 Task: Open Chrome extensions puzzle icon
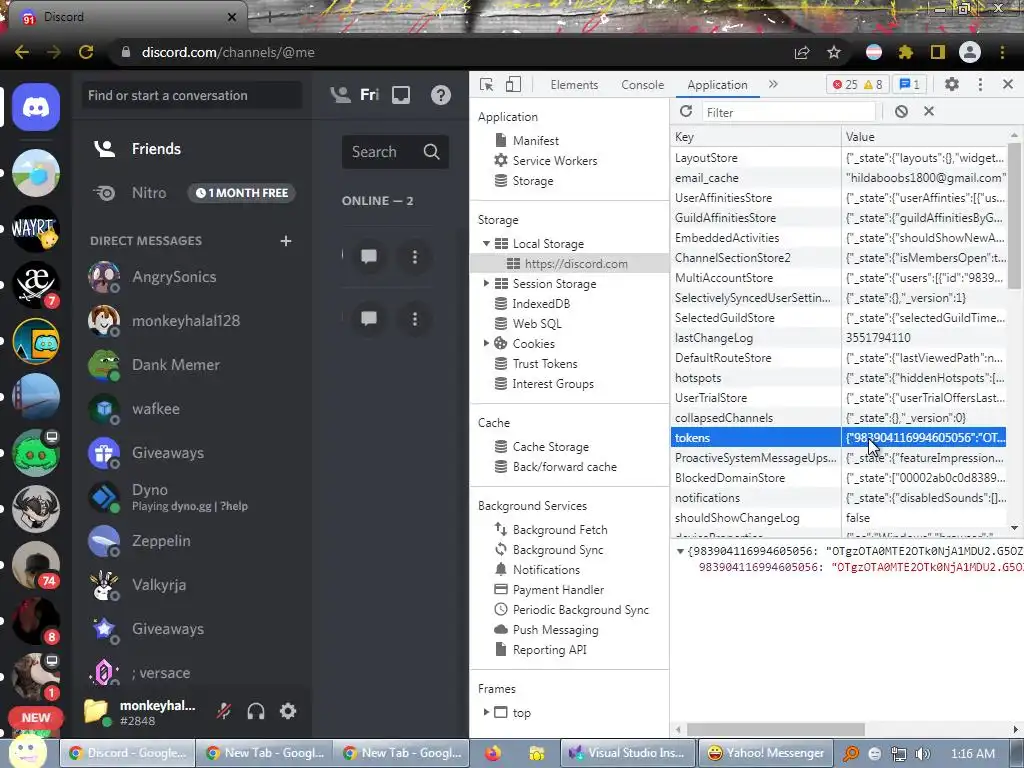[905, 52]
